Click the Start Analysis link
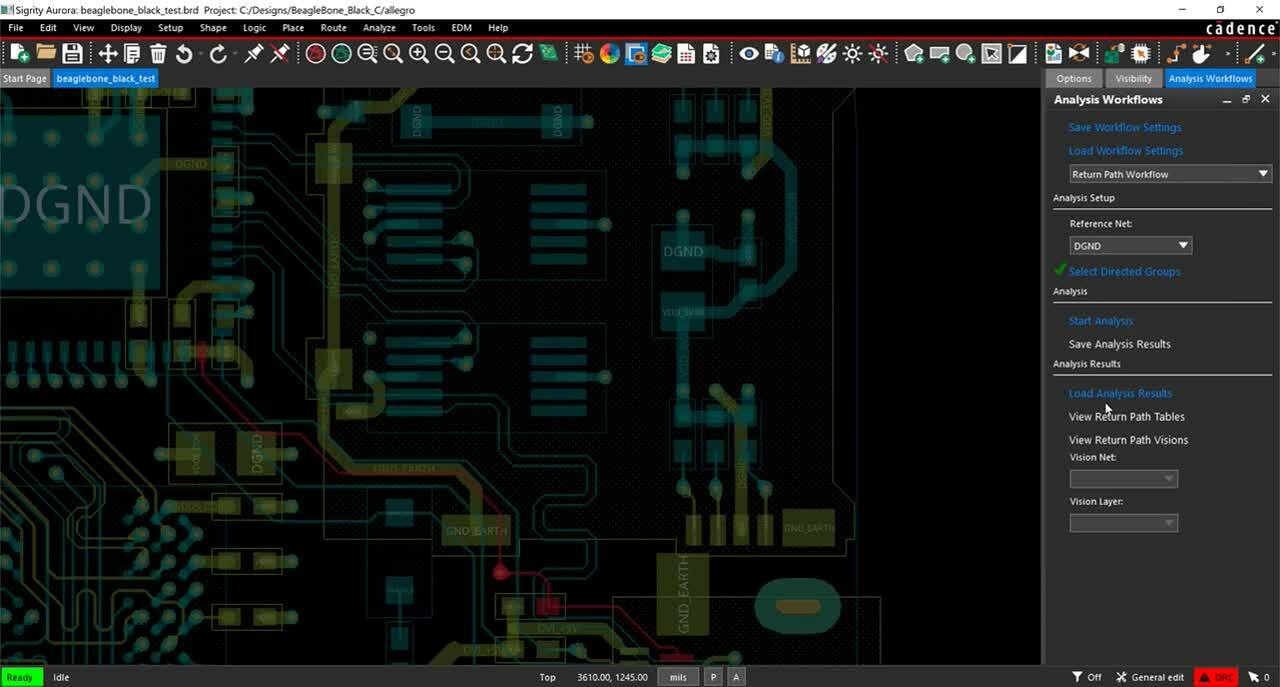 tap(1100, 321)
